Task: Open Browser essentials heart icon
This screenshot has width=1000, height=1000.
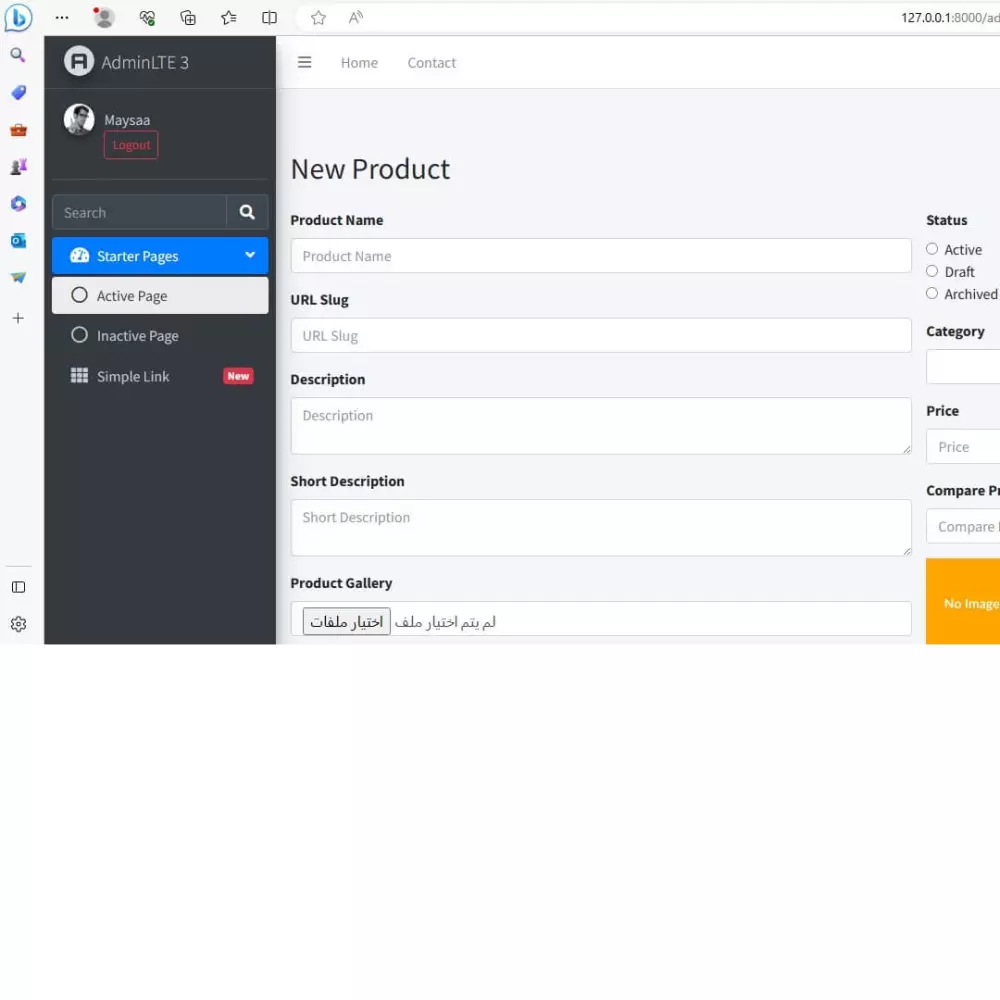Action: (x=147, y=18)
